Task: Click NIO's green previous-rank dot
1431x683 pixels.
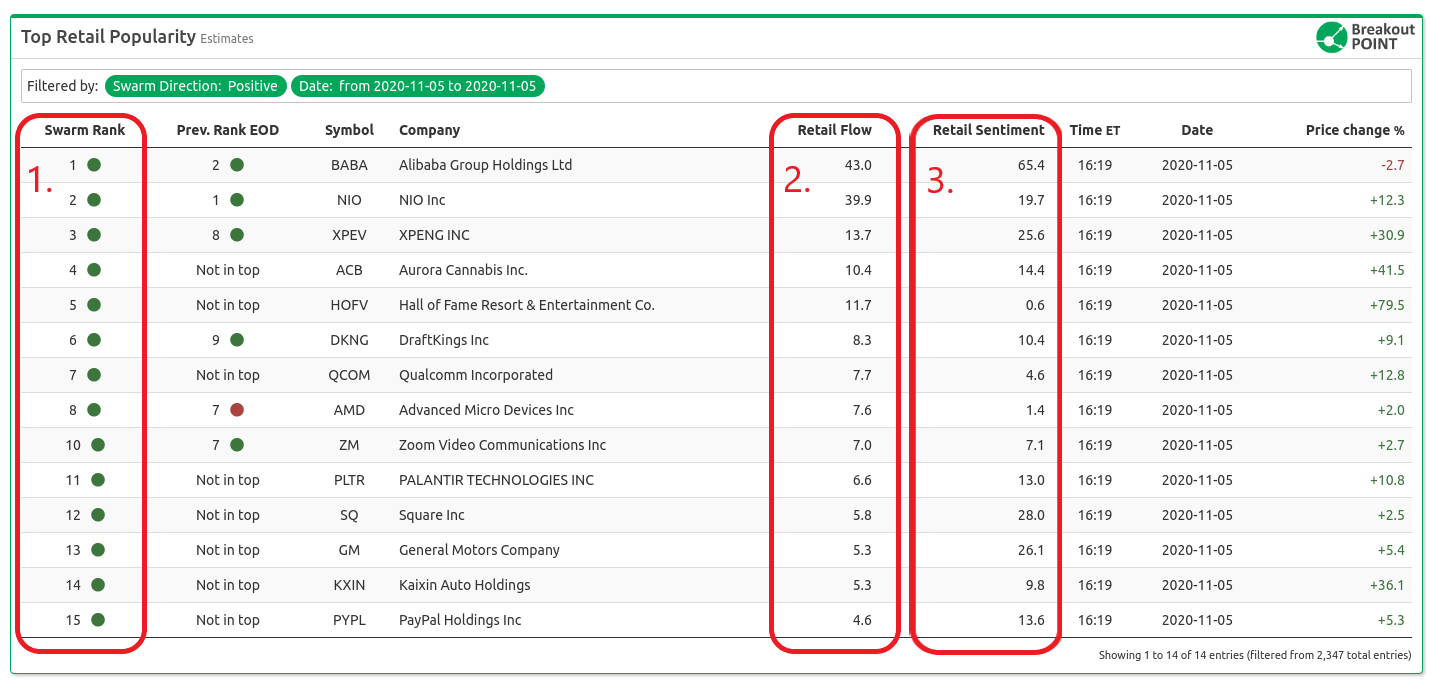Action: point(237,200)
